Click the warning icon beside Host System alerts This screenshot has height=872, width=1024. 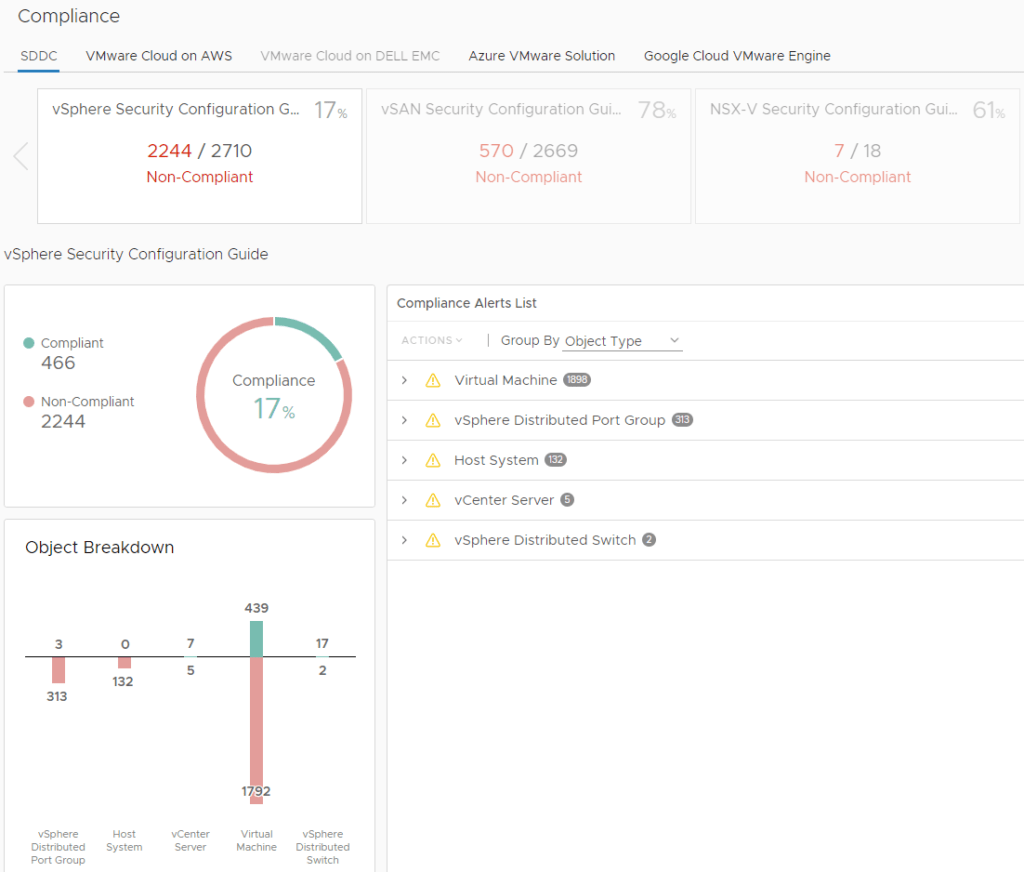433,460
